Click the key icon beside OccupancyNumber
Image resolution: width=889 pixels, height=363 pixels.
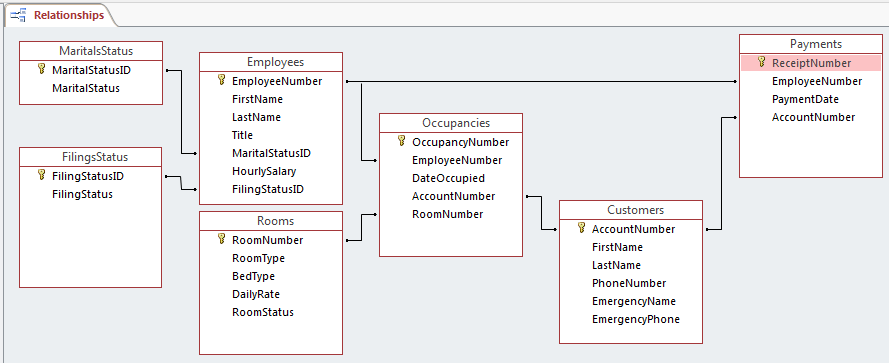click(x=402, y=141)
